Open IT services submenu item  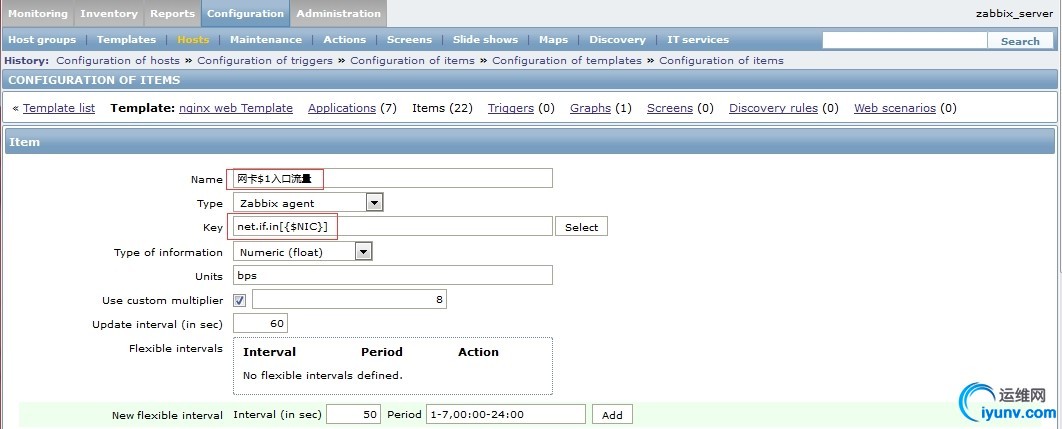[x=698, y=40]
